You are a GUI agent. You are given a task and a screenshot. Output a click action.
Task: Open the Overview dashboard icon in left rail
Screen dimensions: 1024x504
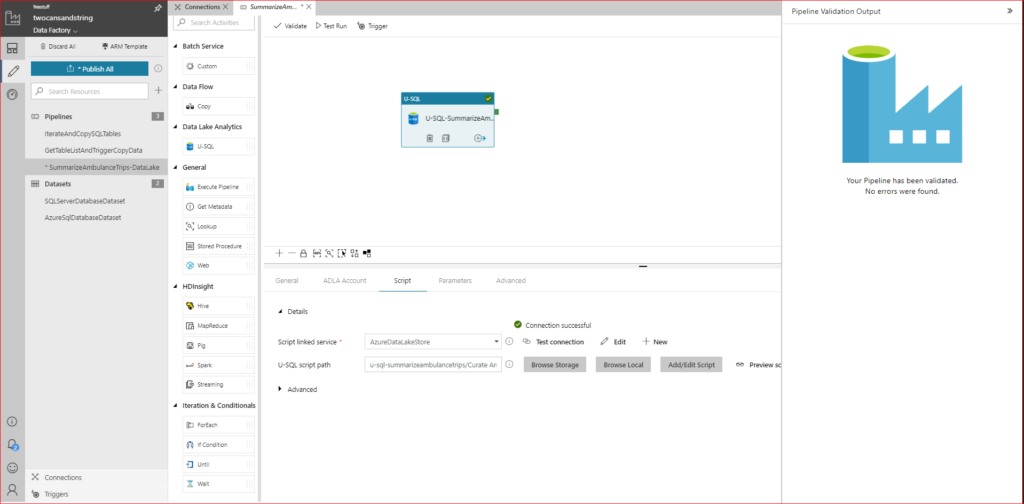tap(12, 48)
